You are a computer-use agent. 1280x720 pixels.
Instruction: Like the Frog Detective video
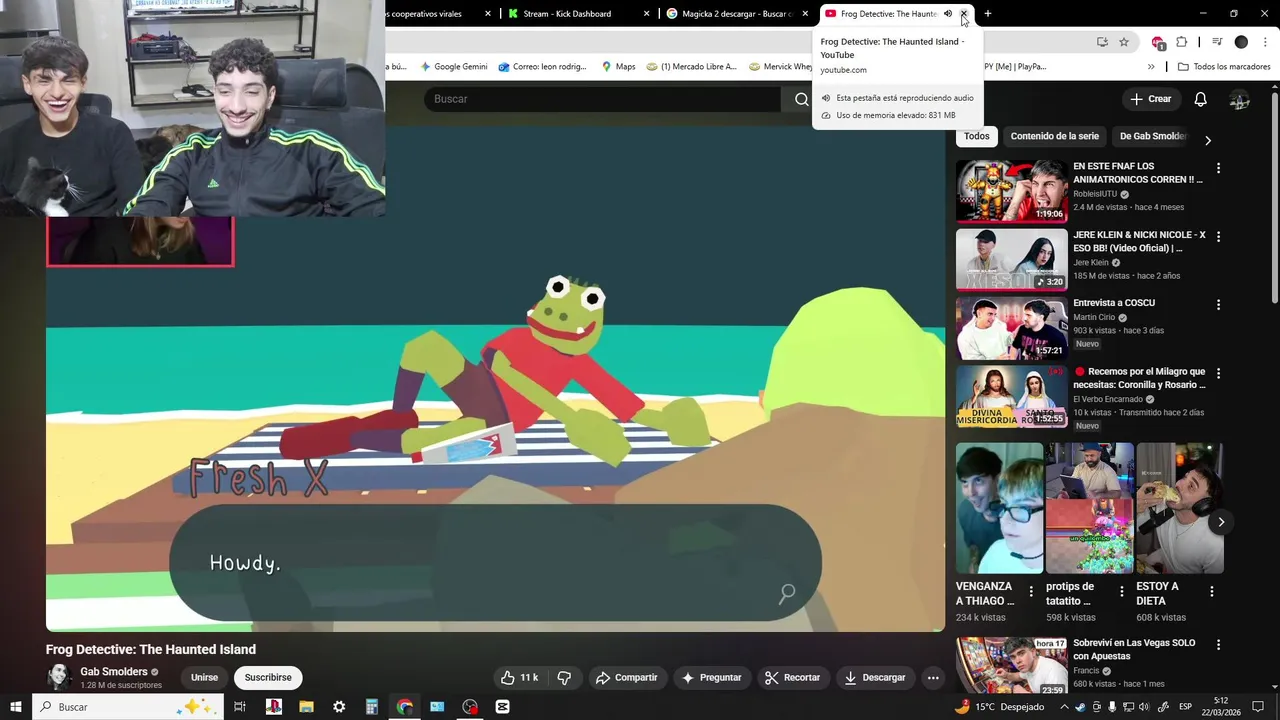click(x=519, y=678)
